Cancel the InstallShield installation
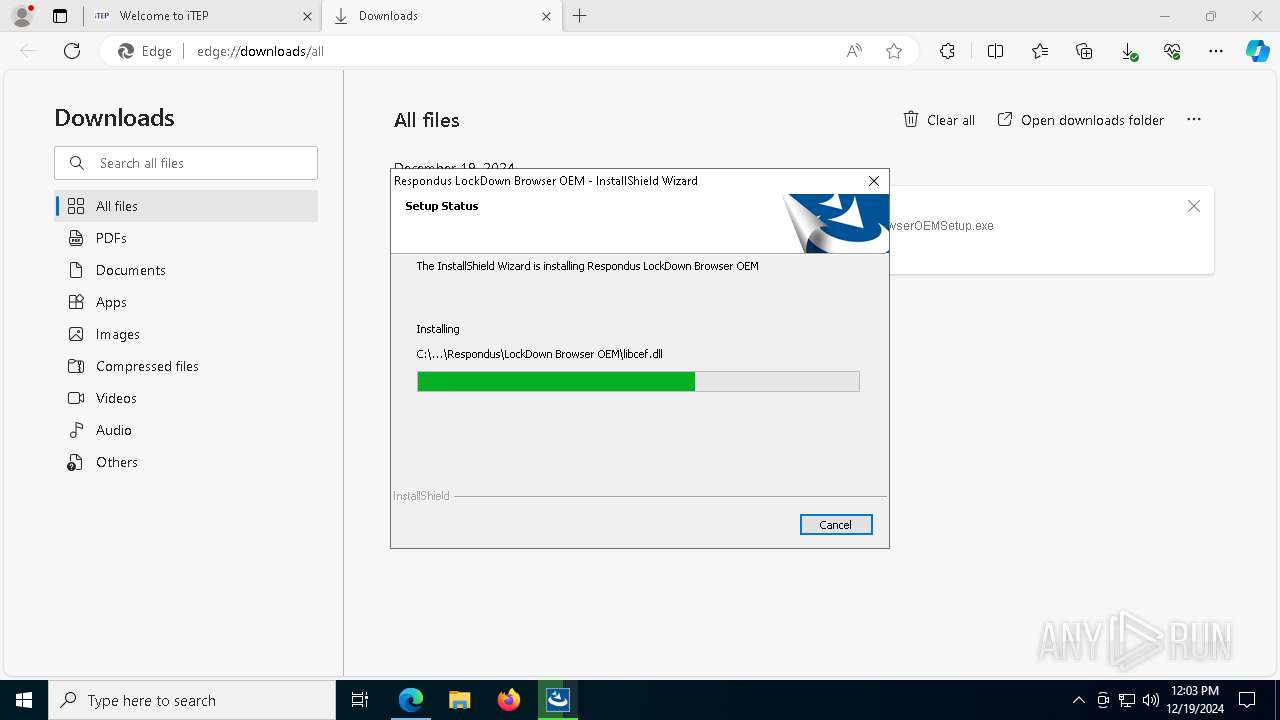The height and width of the screenshot is (720, 1280). tap(836, 525)
